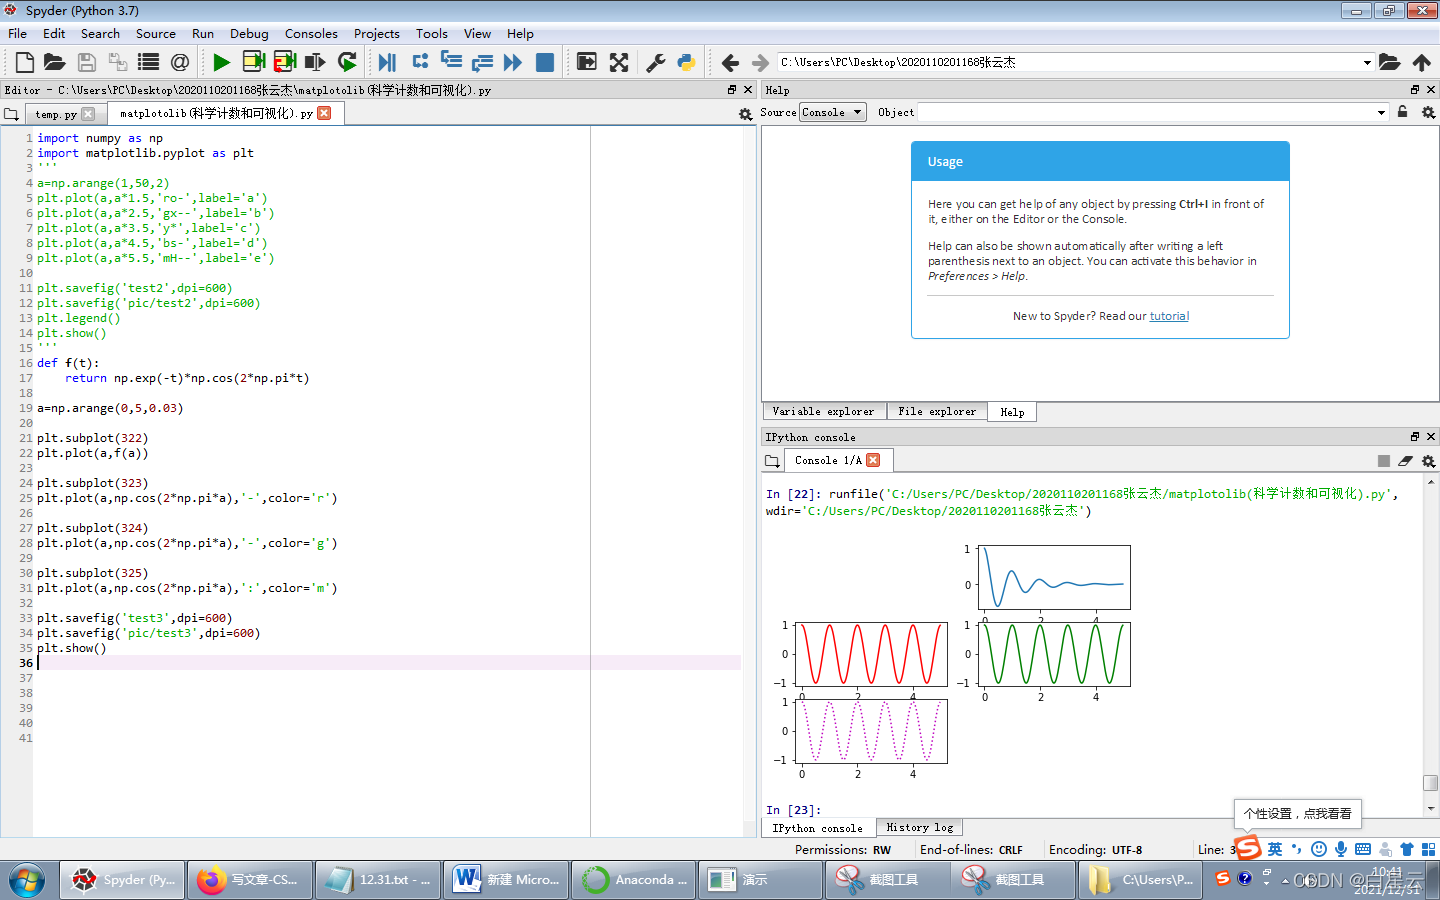Browse editor tabs list button
The image size is (1440, 900).
(x=12, y=114)
